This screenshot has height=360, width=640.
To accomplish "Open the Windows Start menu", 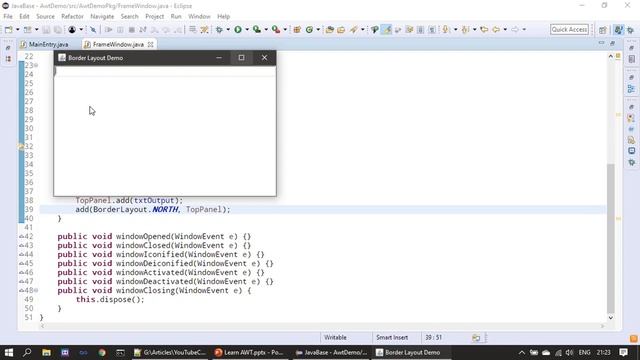I will point(9,352).
